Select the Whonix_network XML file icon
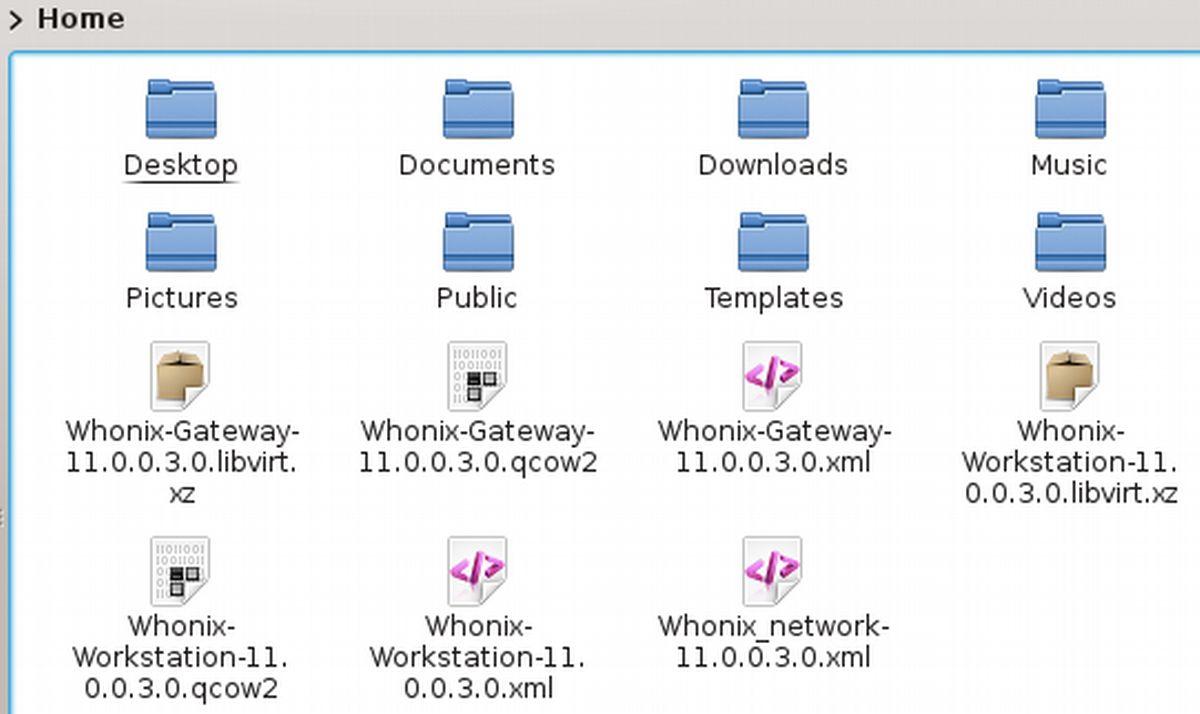The height and width of the screenshot is (714, 1200). 773,570
